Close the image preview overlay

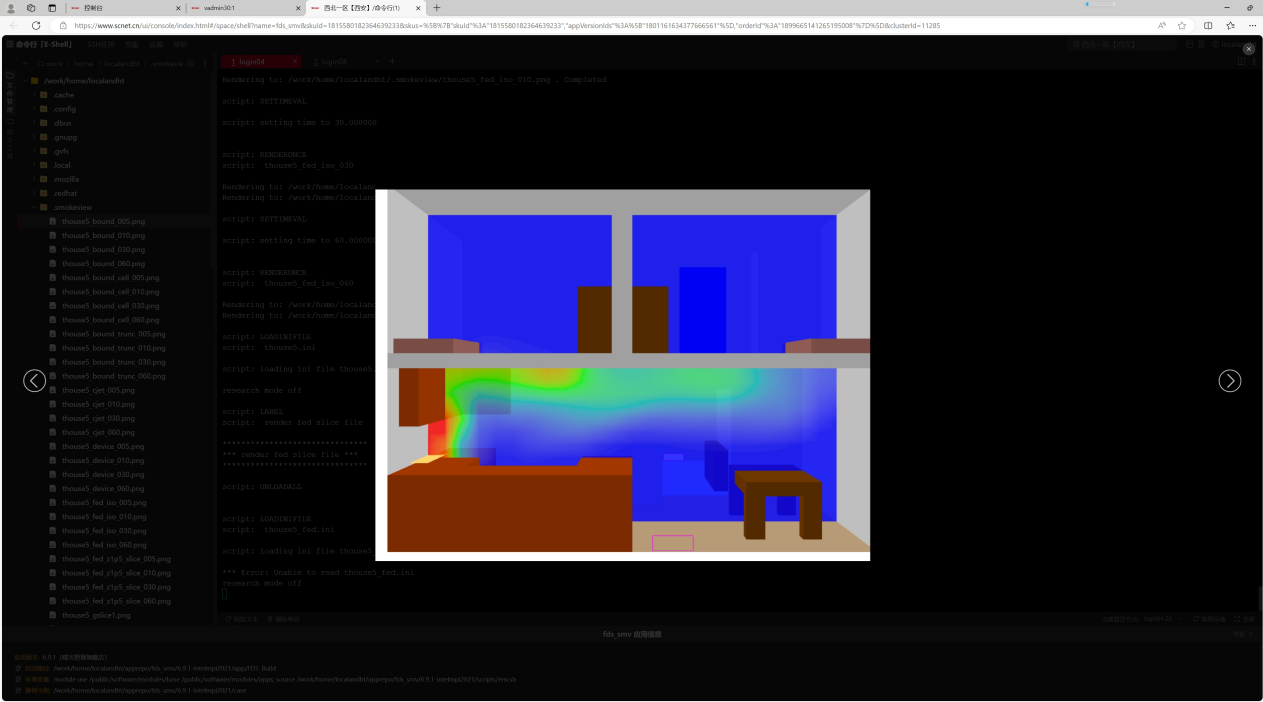coord(1248,49)
